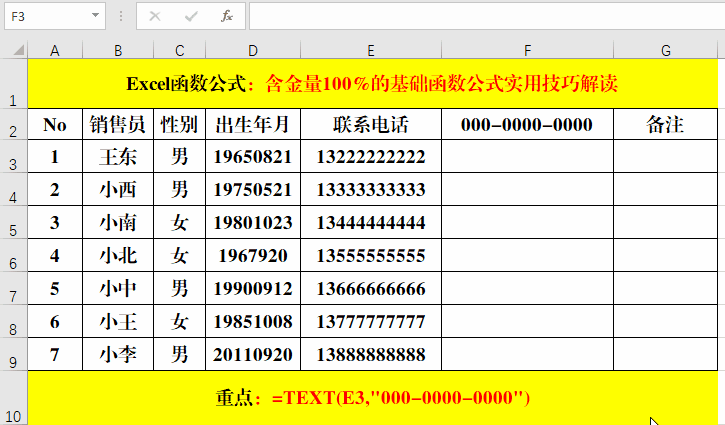725x425 pixels.
Task: Click birth date cell '19750521'
Action: click(253, 189)
